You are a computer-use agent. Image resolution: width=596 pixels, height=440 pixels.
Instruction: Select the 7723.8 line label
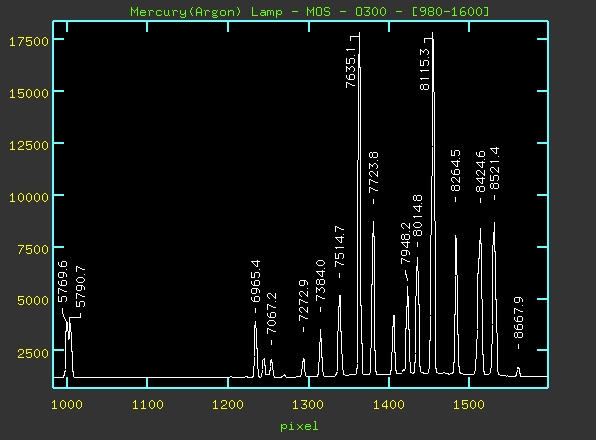coord(374,173)
